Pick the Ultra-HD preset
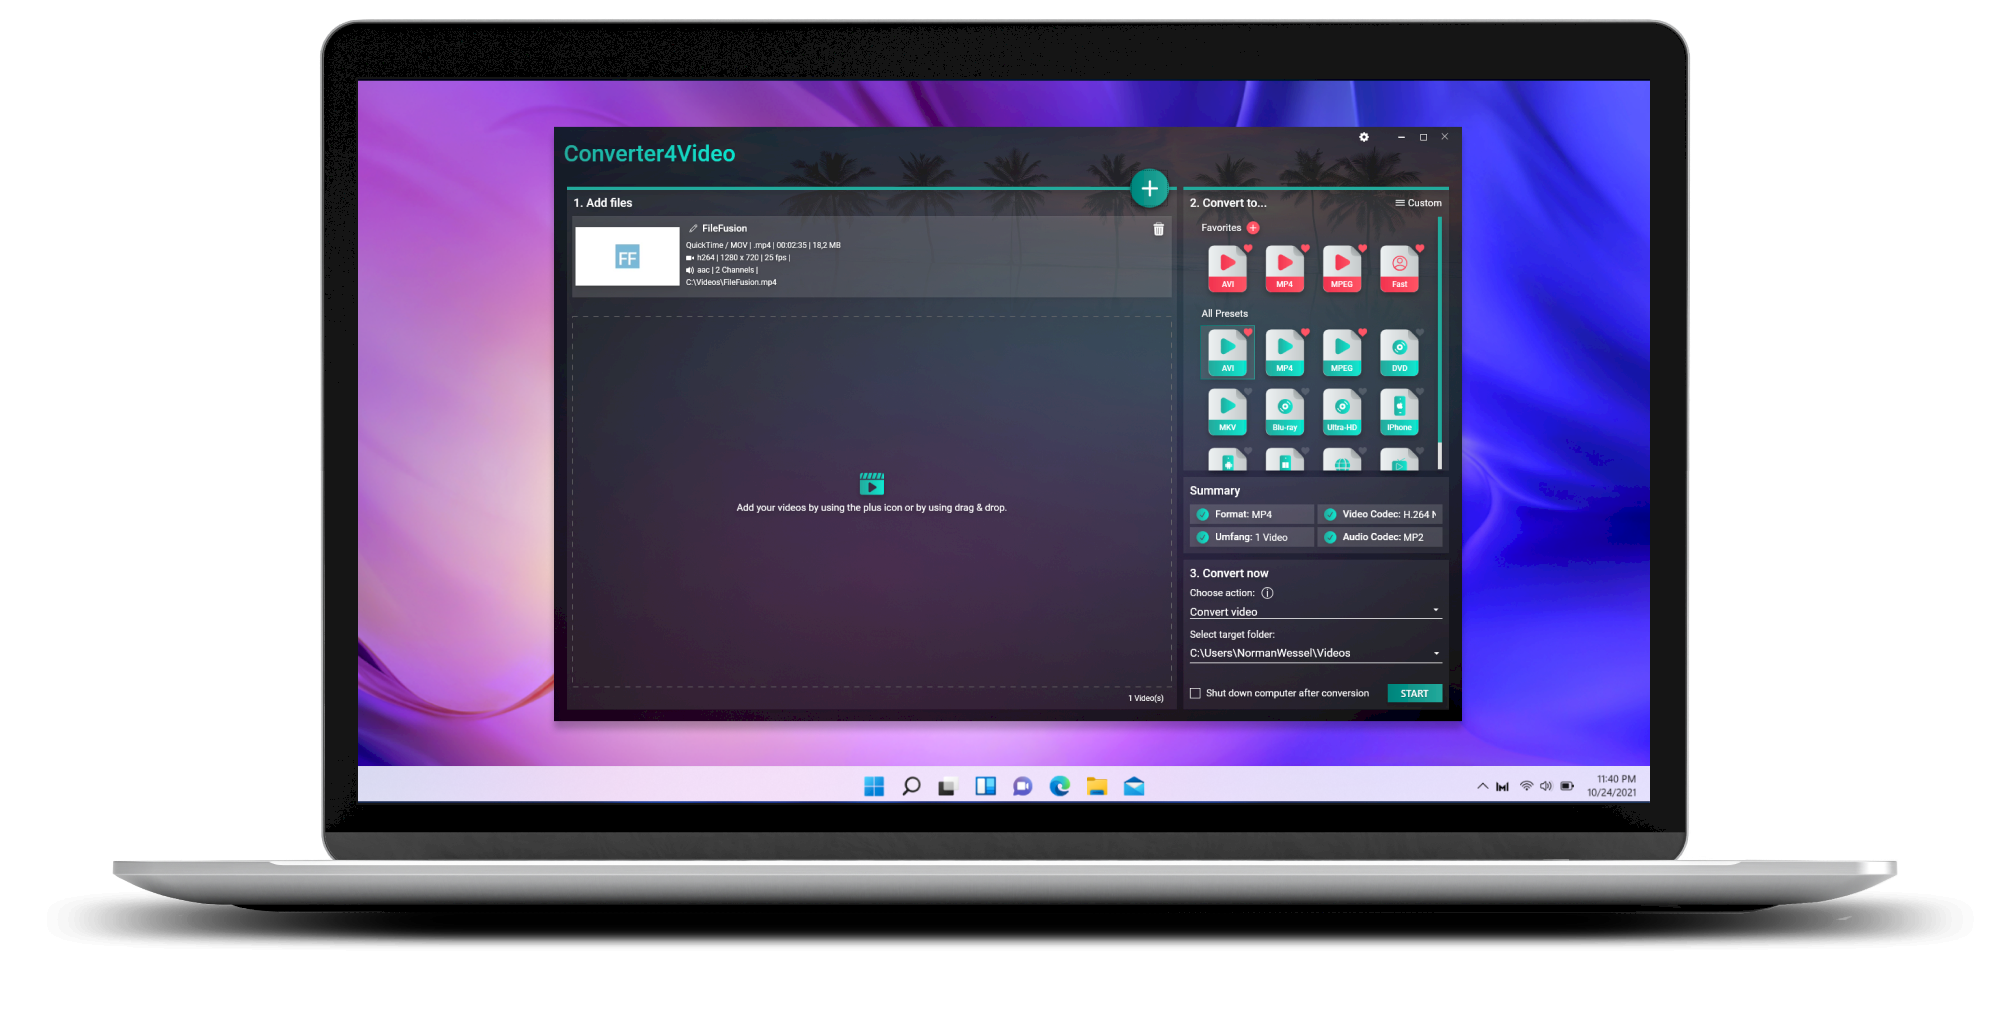Viewport: 2010px width, 1023px height. [1341, 411]
